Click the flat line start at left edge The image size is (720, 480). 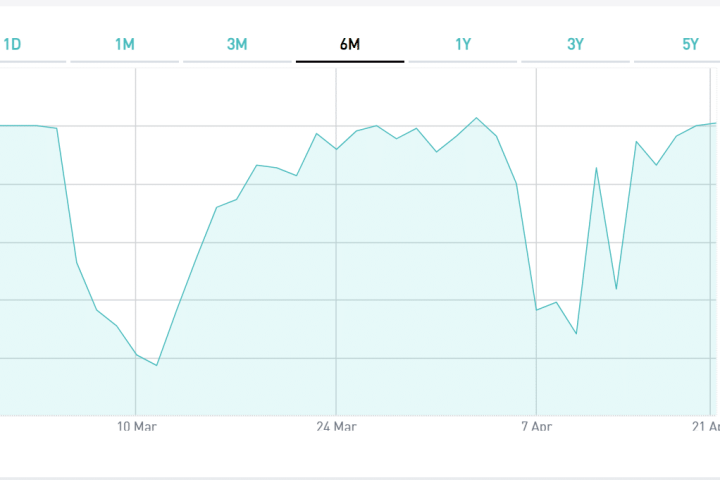[x=3, y=126]
